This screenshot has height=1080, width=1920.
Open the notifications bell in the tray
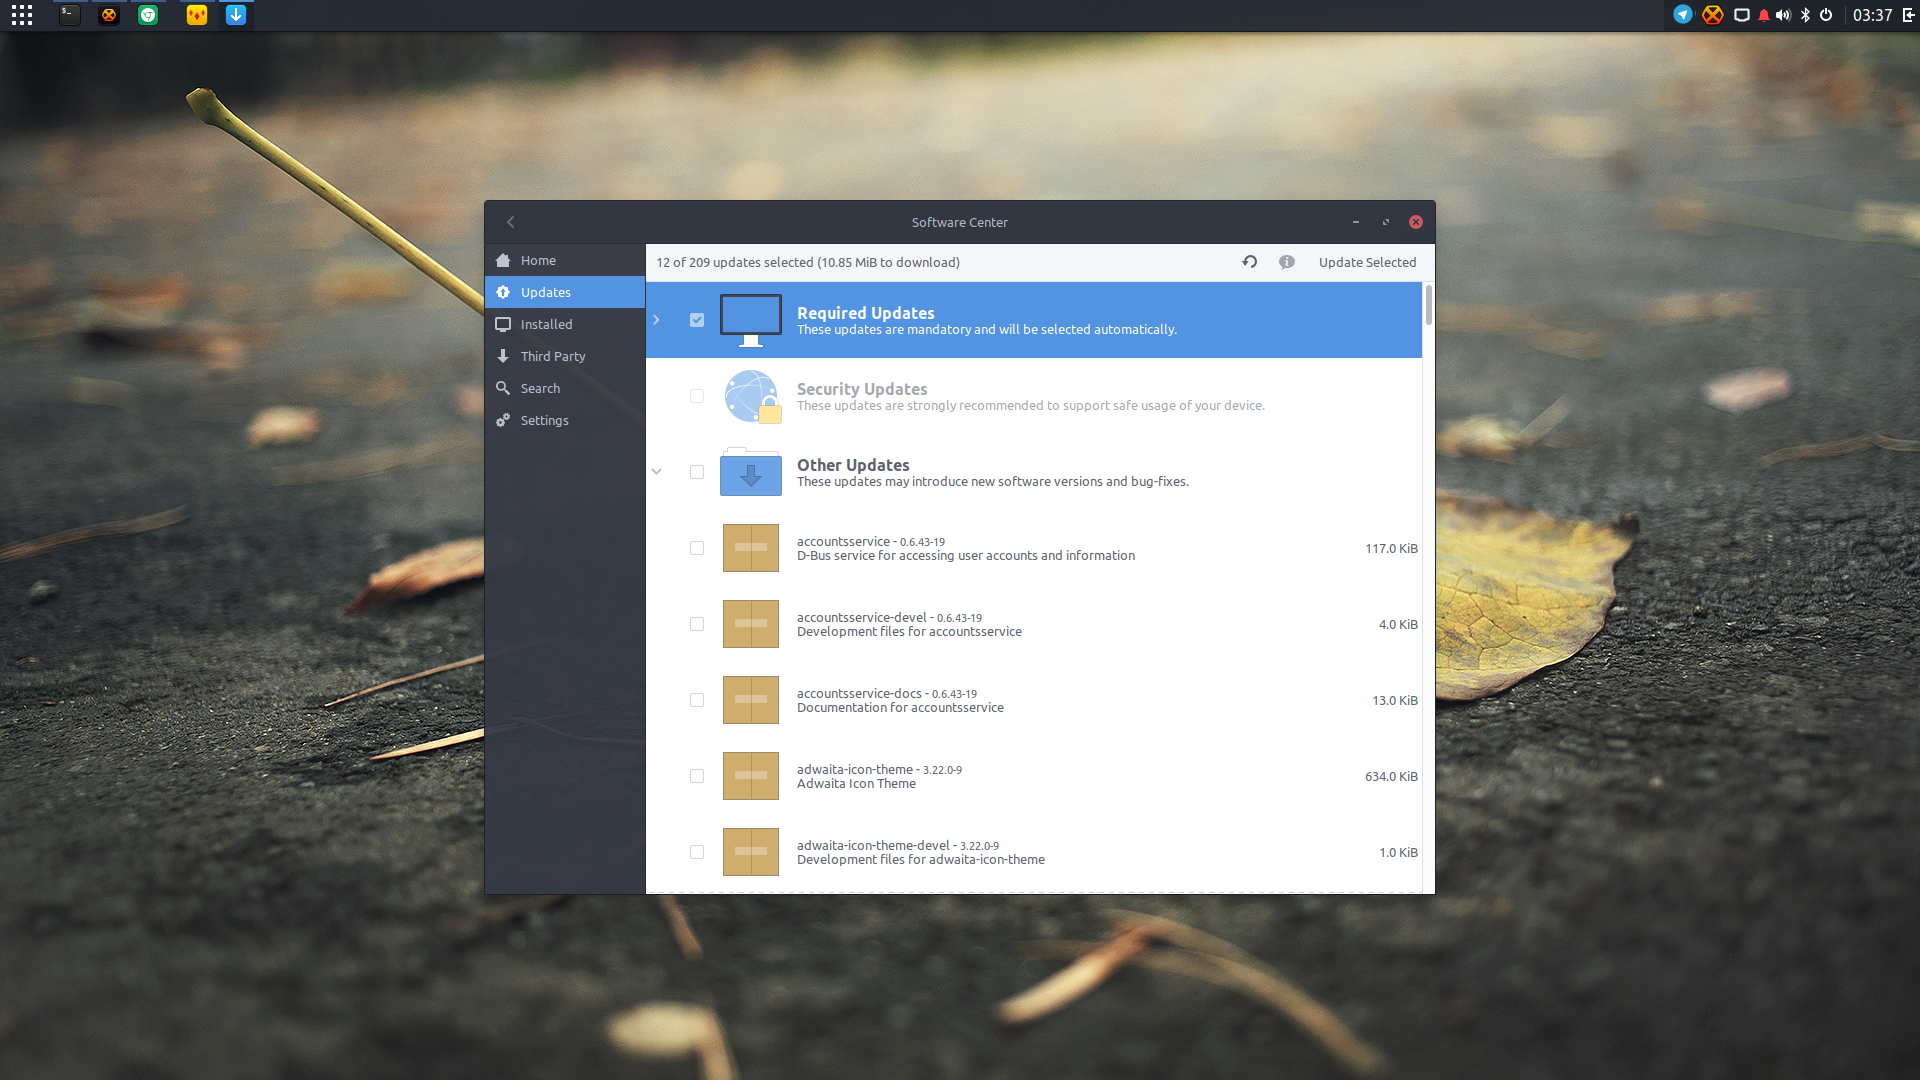pyautogui.click(x=1764, y=15)
